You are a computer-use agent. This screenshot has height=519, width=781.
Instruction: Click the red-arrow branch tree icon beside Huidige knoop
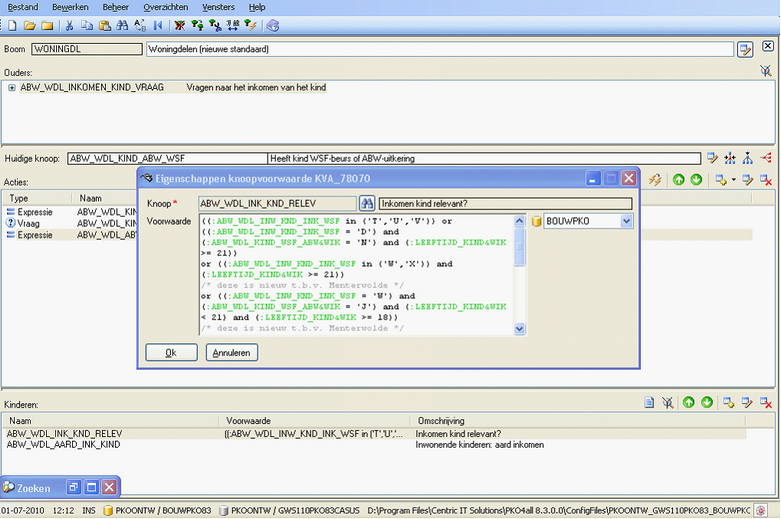coord(730,158)
